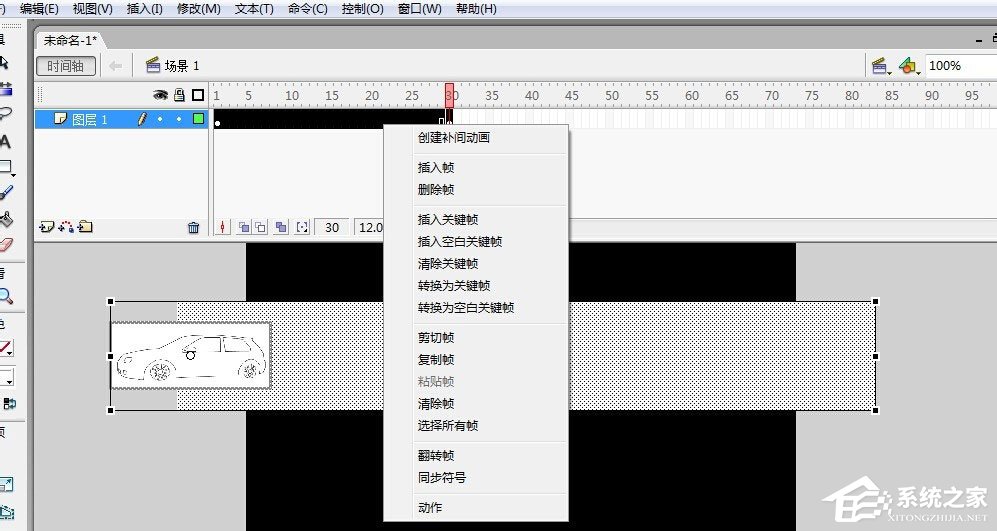Add a motion guide layer
Screen dimensions: 997x531
coord(65,226)
